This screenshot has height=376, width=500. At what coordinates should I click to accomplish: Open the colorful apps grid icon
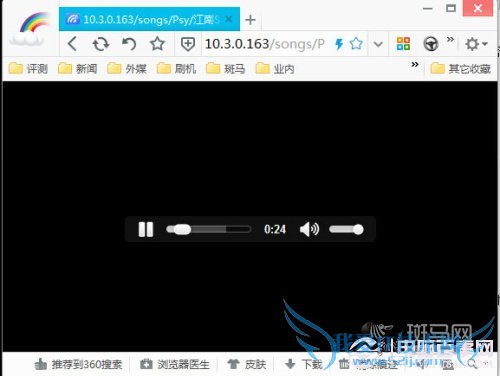403,44
